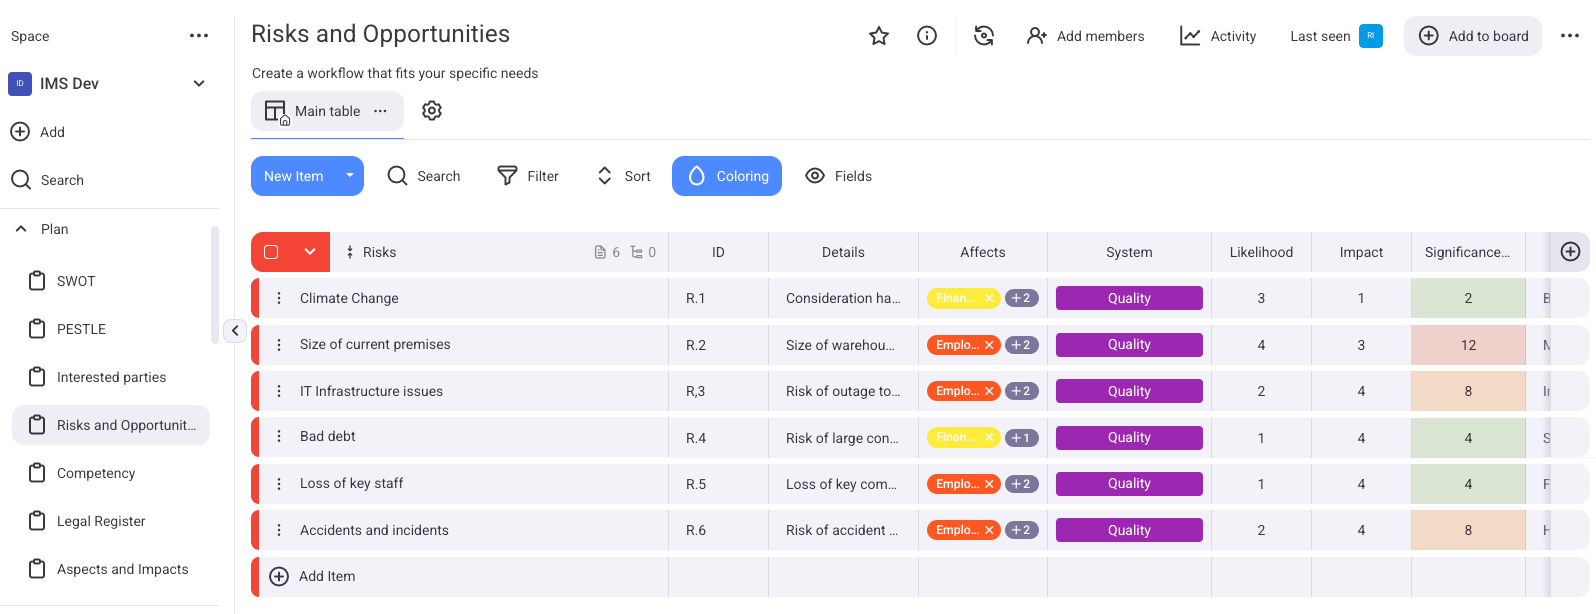Click Add members
Image resolution: width=1596 pixels, height=614 pixels.
1086,36
